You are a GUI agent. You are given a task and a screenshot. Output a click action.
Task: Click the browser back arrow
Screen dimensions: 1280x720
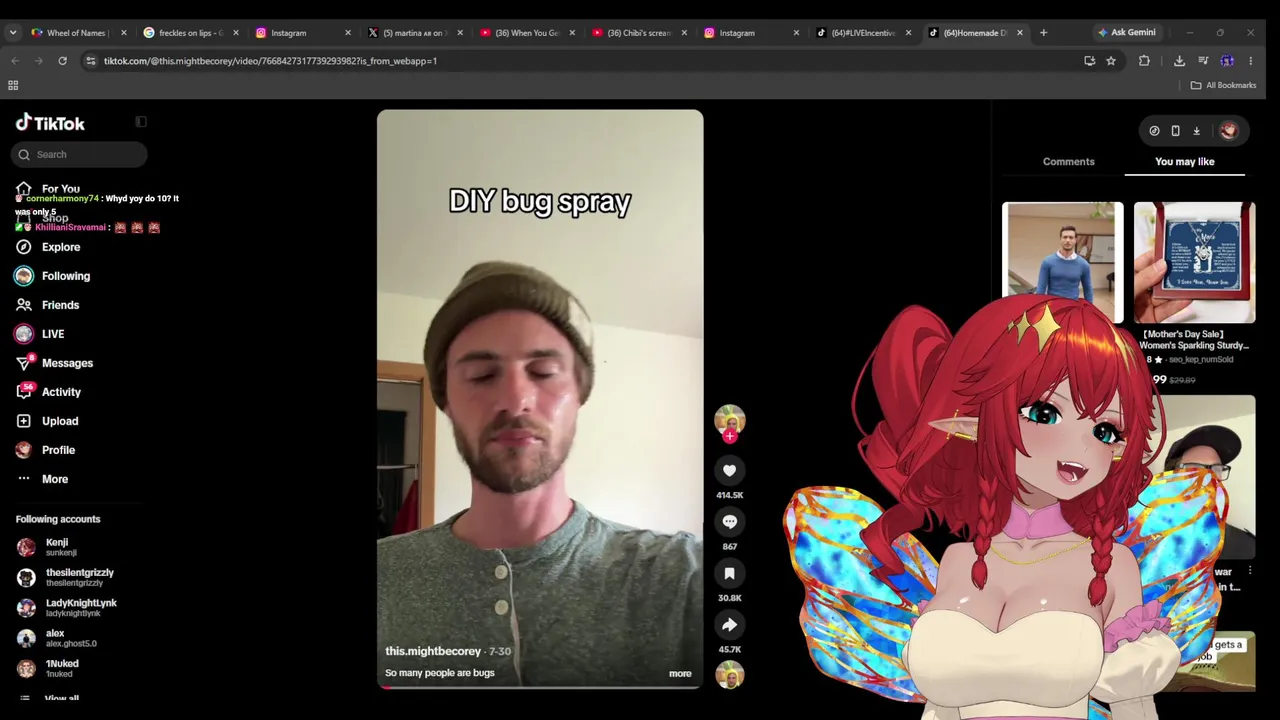click(14, 61)
